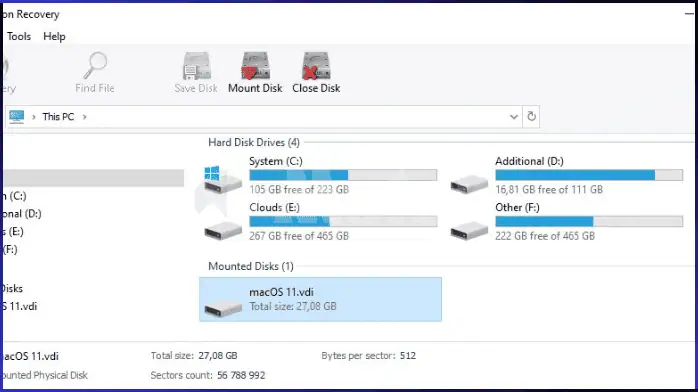Click the macOS 11.vdi name in Mounted Disks
The image size is (698, 392).
281,292
